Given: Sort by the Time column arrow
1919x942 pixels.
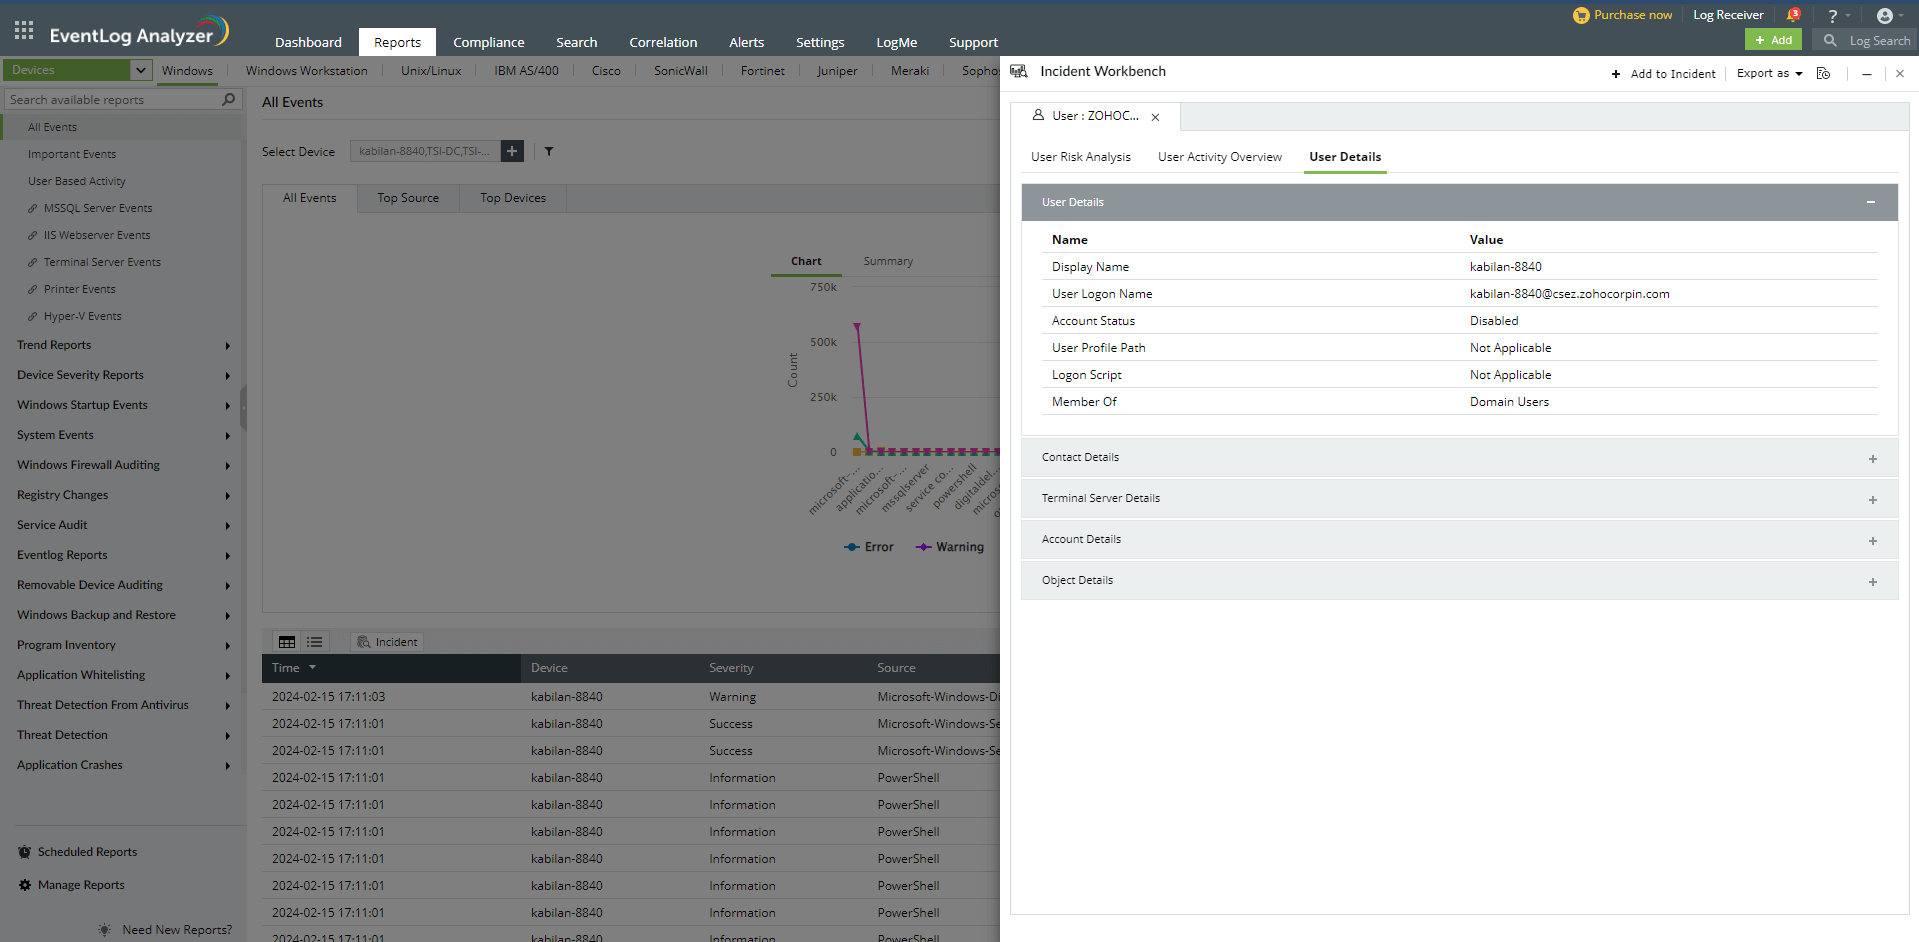Looking at the screenshot, I should 312,667.
